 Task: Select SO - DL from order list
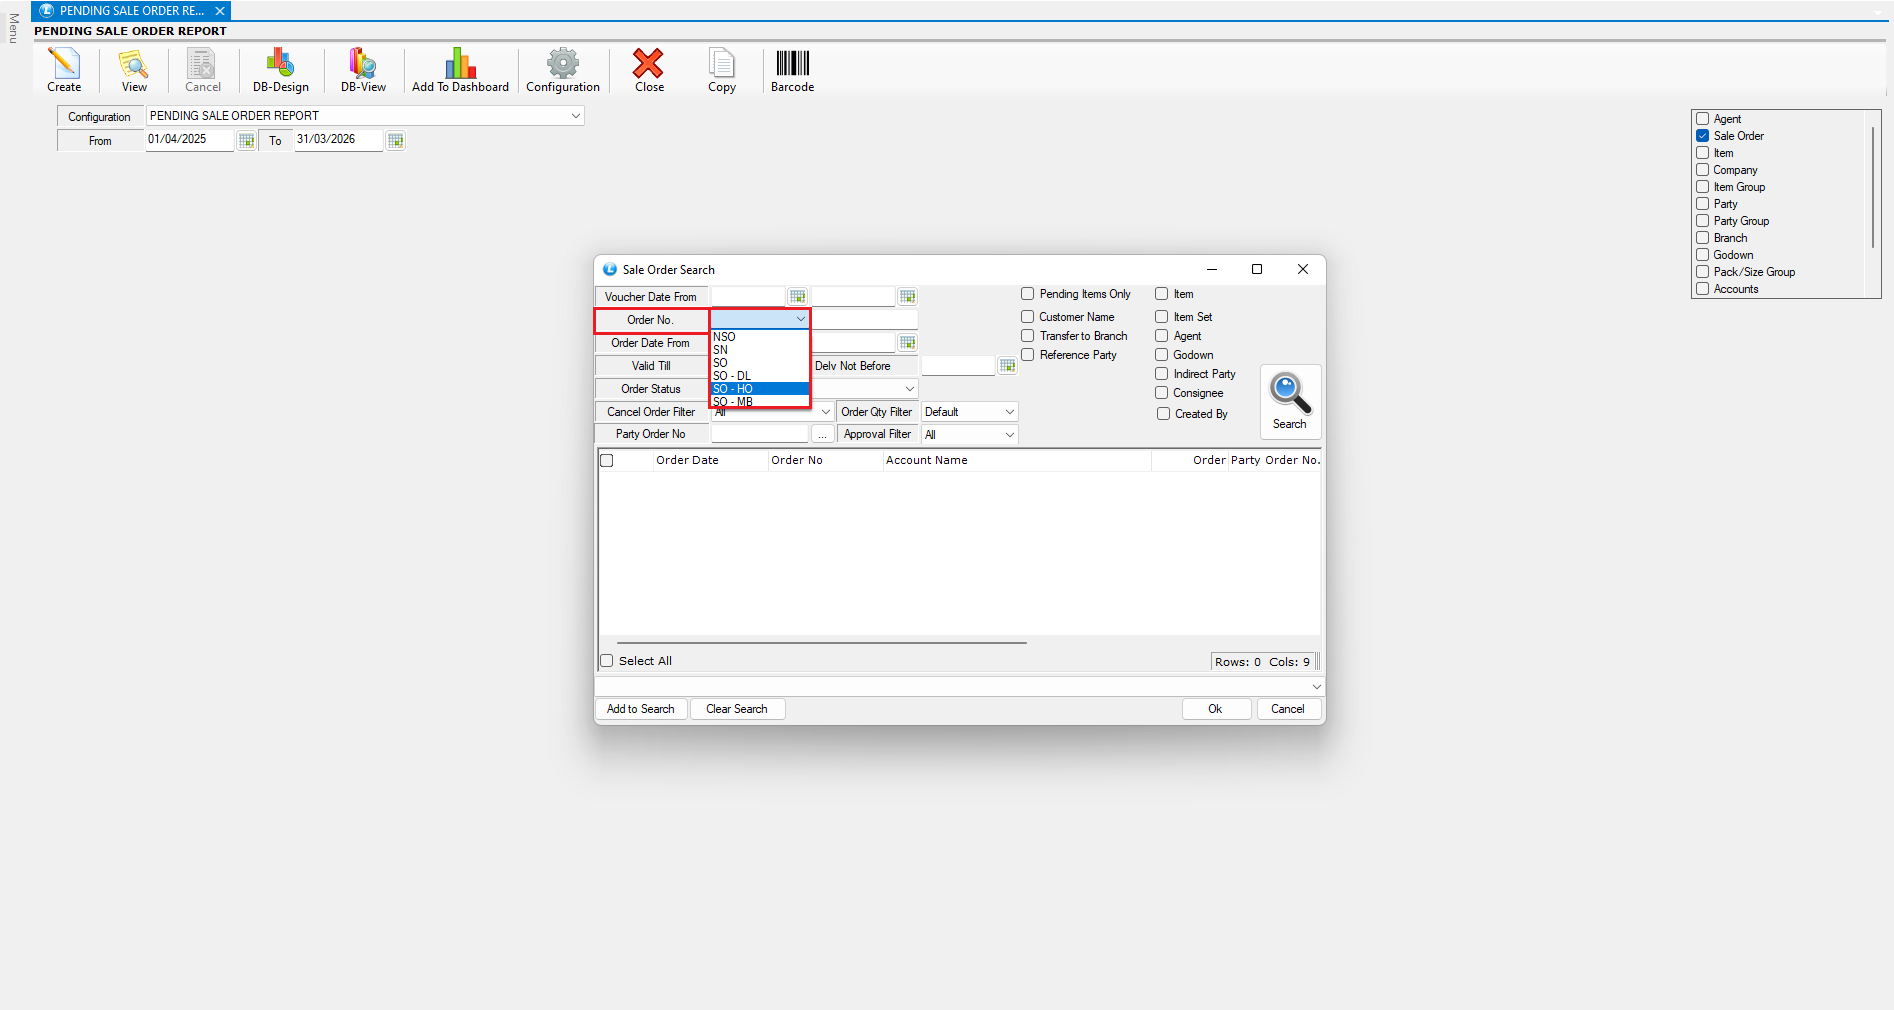732,376
